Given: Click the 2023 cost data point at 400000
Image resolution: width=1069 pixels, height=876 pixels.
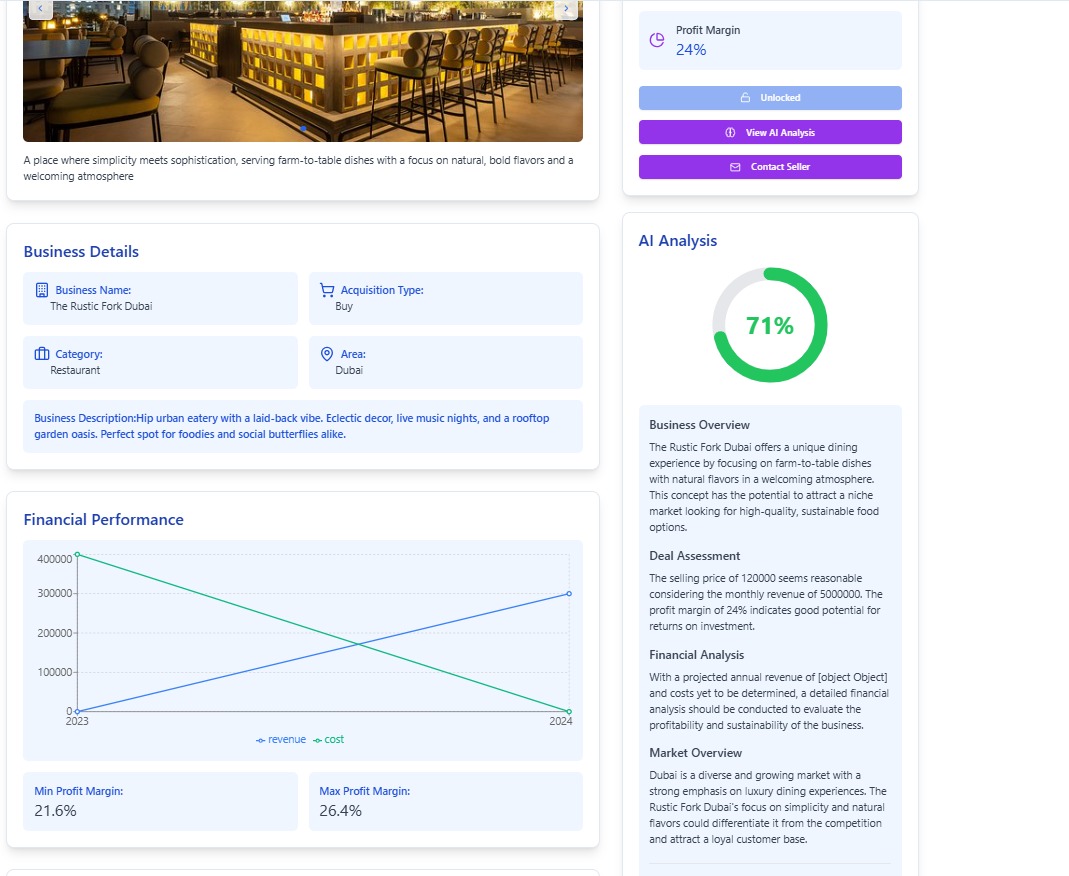Looking at the screenshot, I should coord(77,554).
